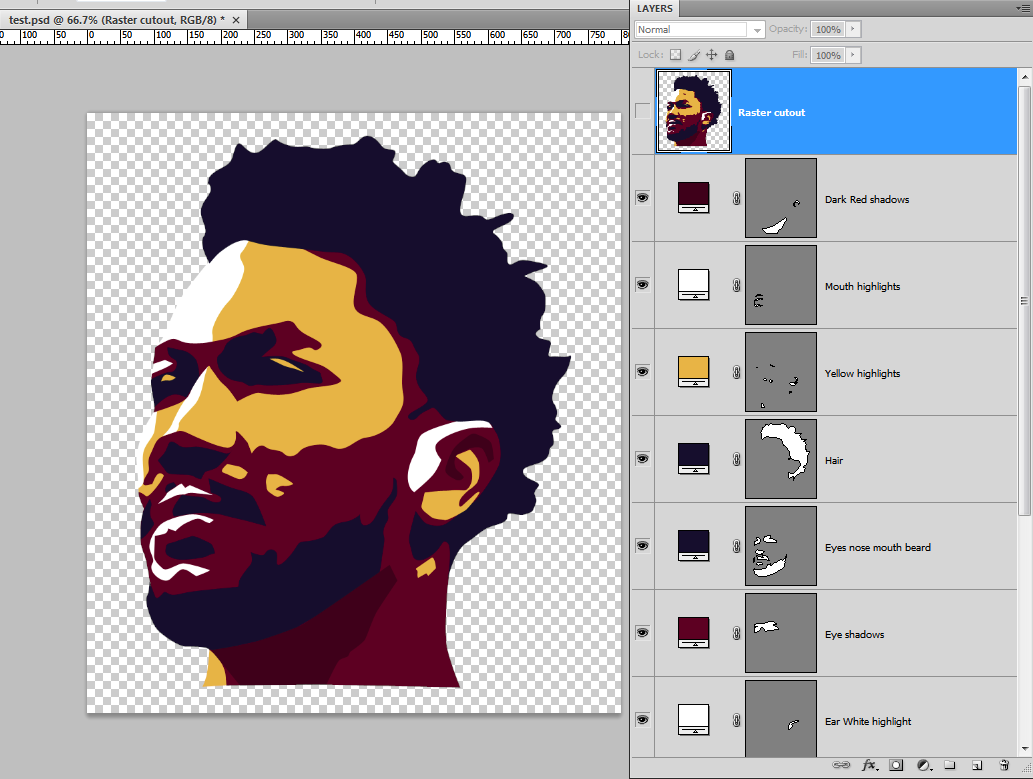Image resolution: width=1033 pixels, height=779 pixels.
Task: Click Mouth highlights white fill swatch
Action: [694, 285]
